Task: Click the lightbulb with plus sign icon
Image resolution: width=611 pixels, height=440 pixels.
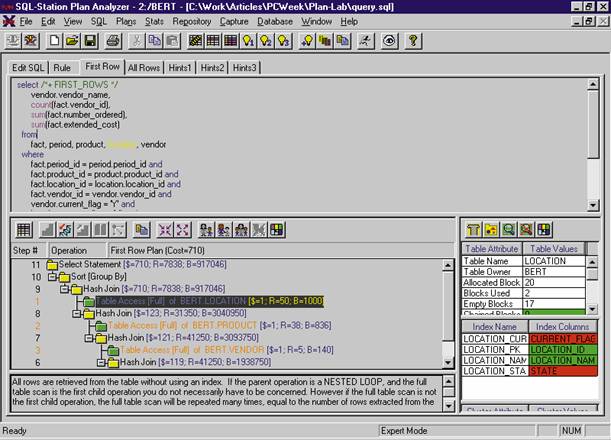Action: [x=307, y=41]
